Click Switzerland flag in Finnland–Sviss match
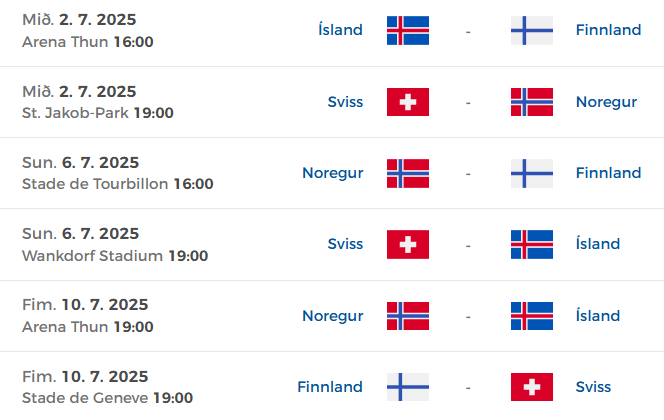 pos(532,387)
